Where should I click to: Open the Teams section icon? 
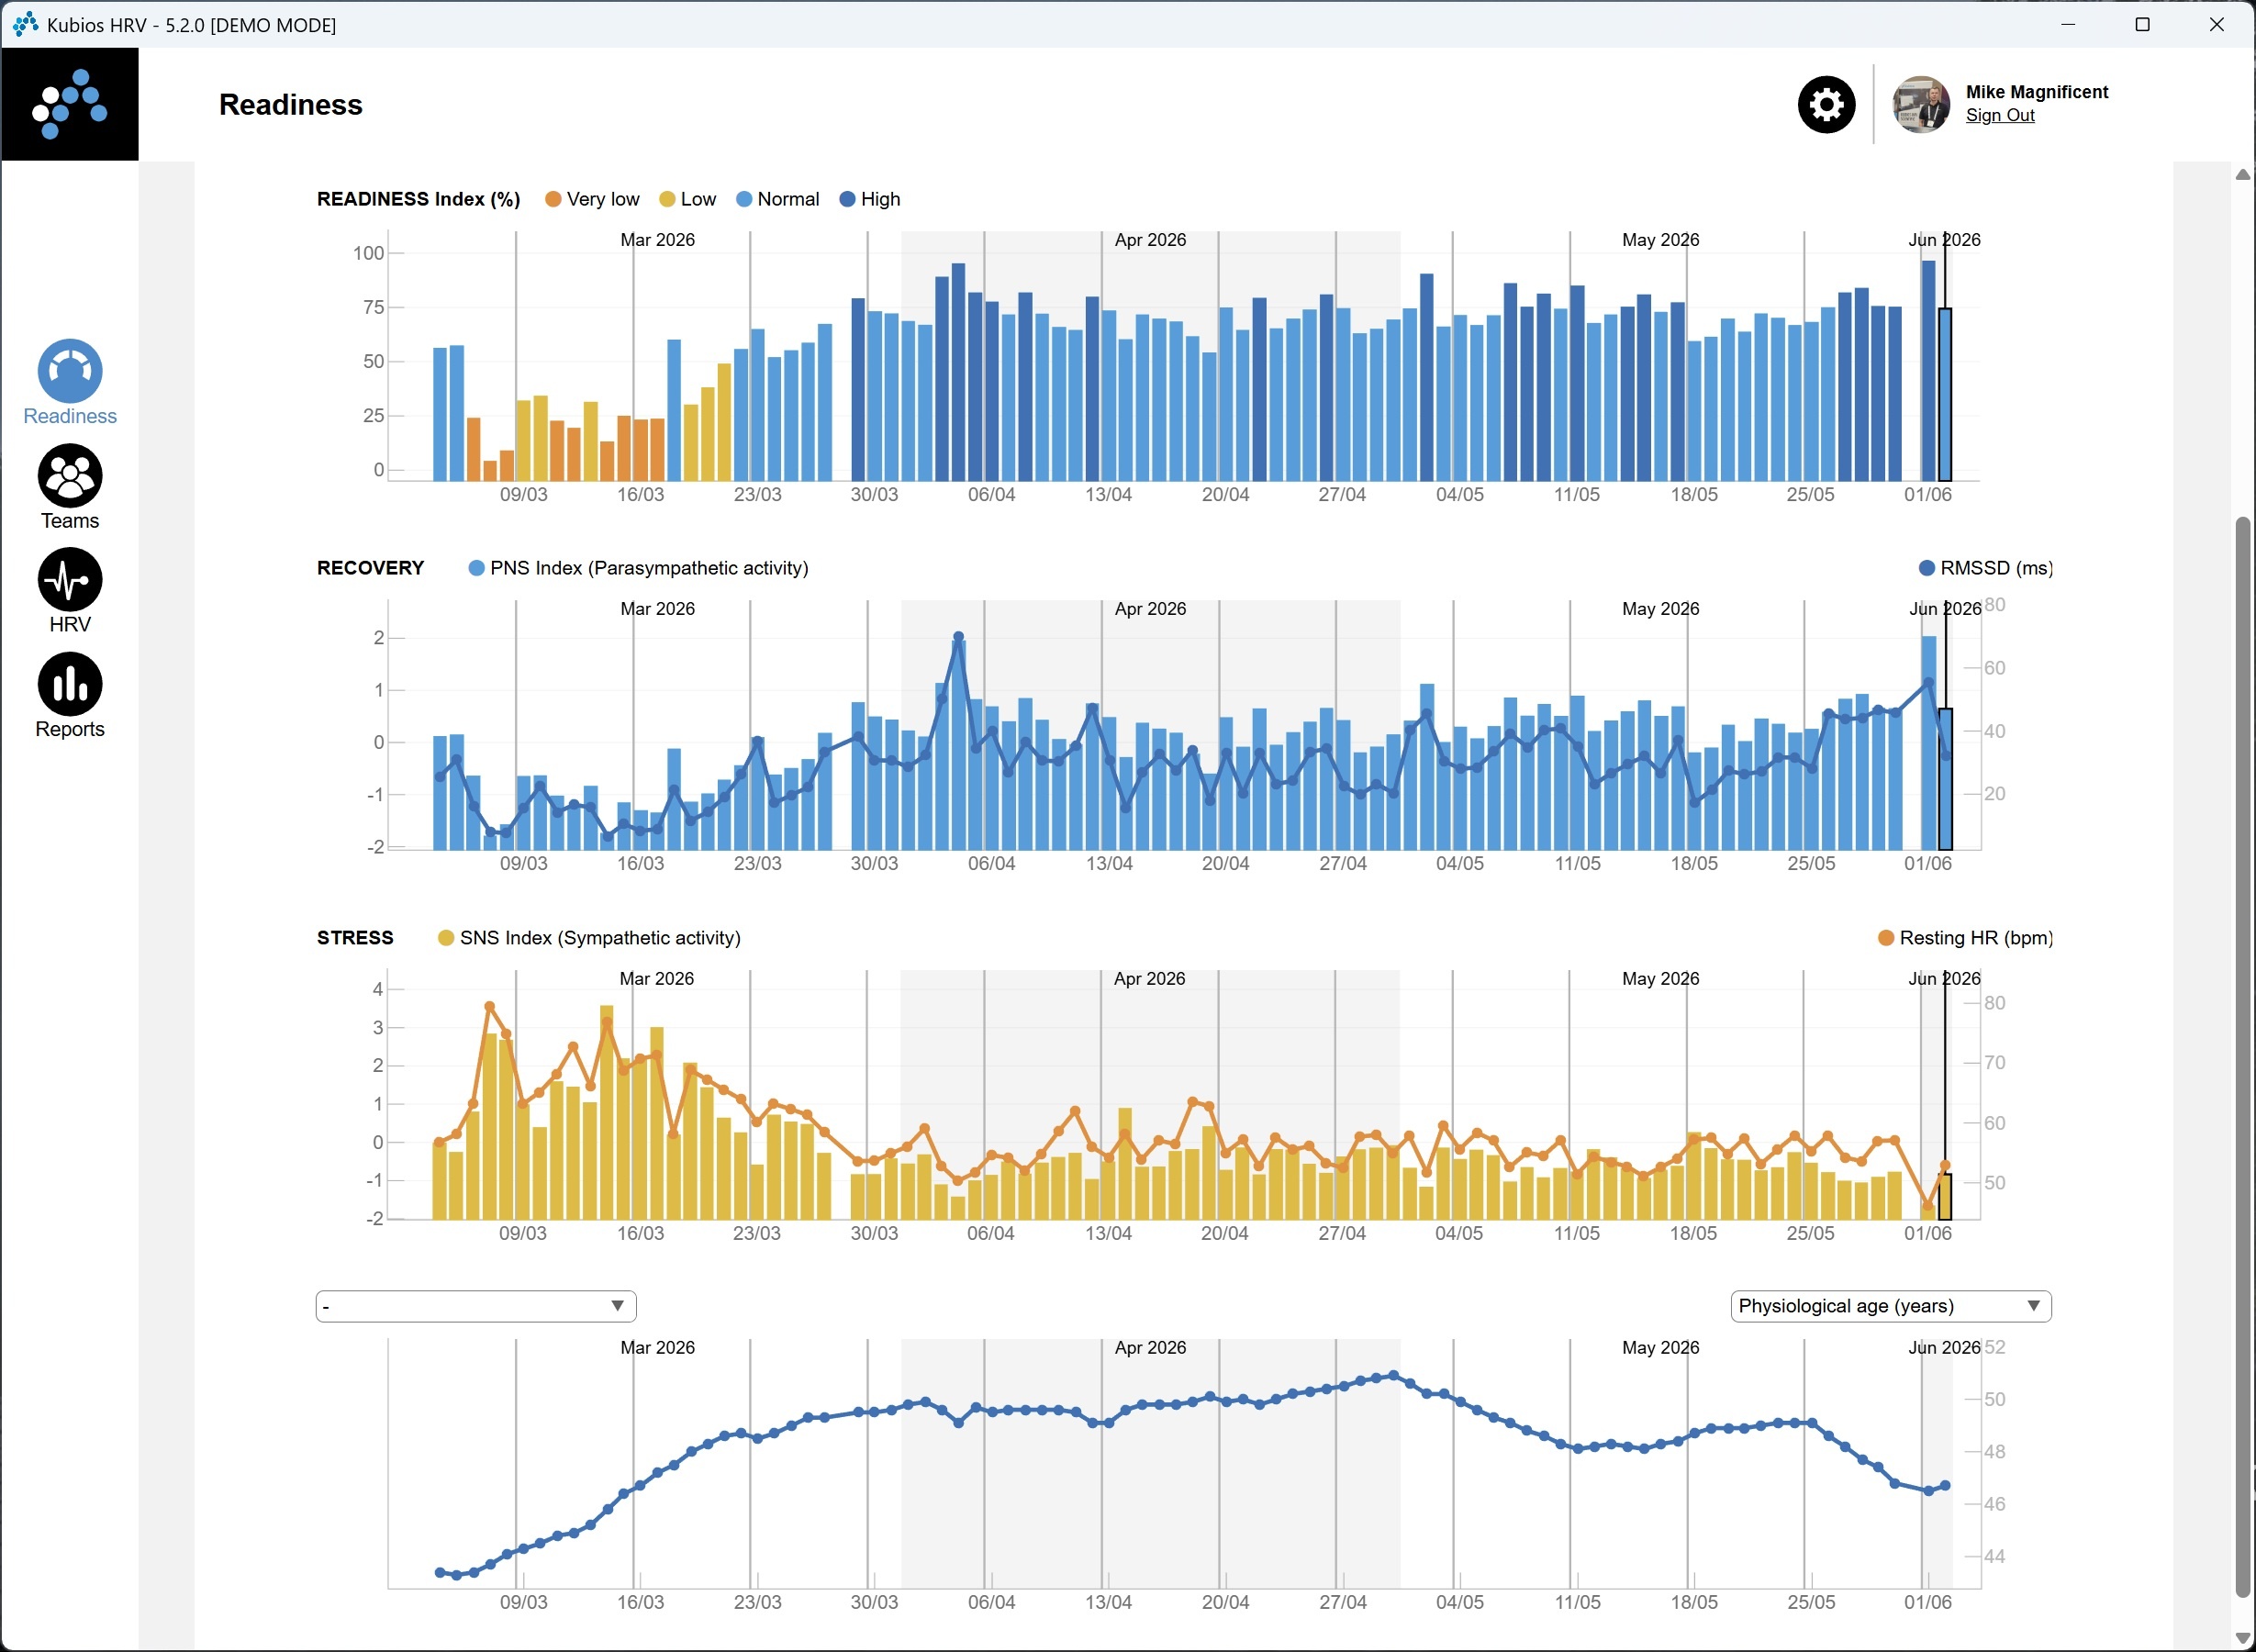(70, 475)
